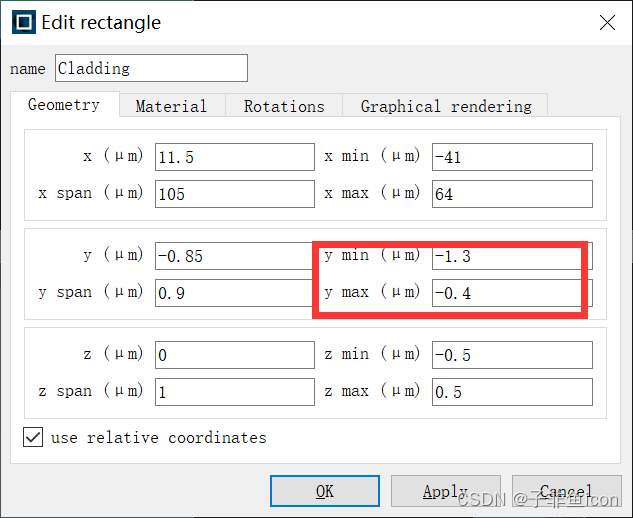633x518 pixels.
Task: Close the Edit rectangle dialog
Action: tap(607, 23)
